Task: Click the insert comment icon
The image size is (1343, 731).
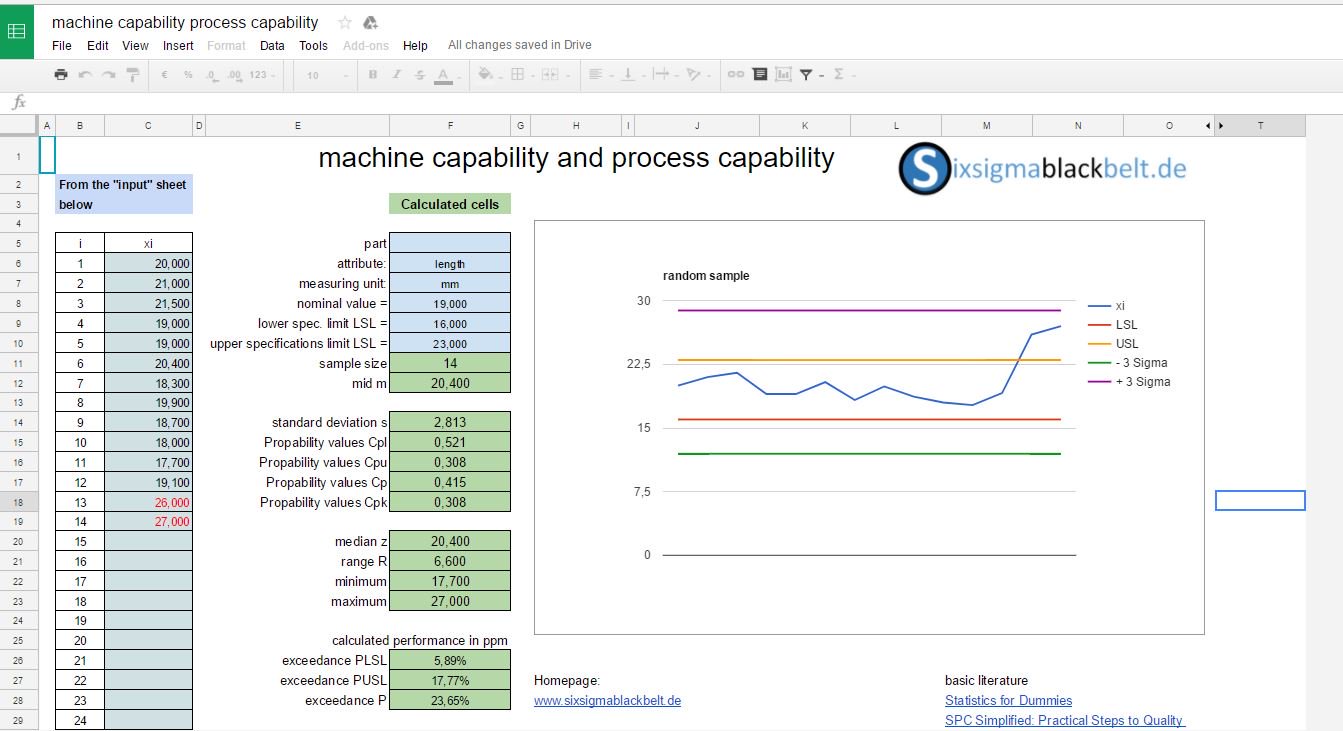Action: click(760, 74)
